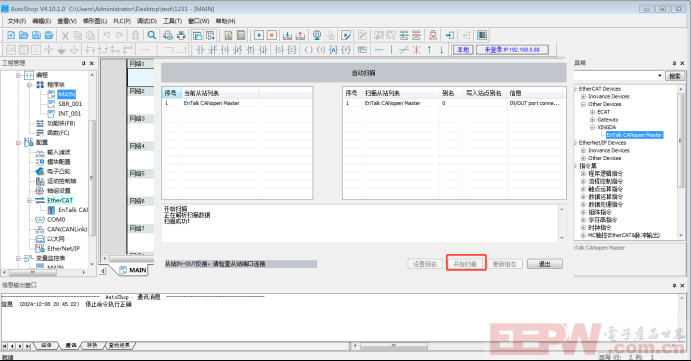Click the blue down arrow ladder icon
This screenshot has height=361, width=691.
[442, 50]
